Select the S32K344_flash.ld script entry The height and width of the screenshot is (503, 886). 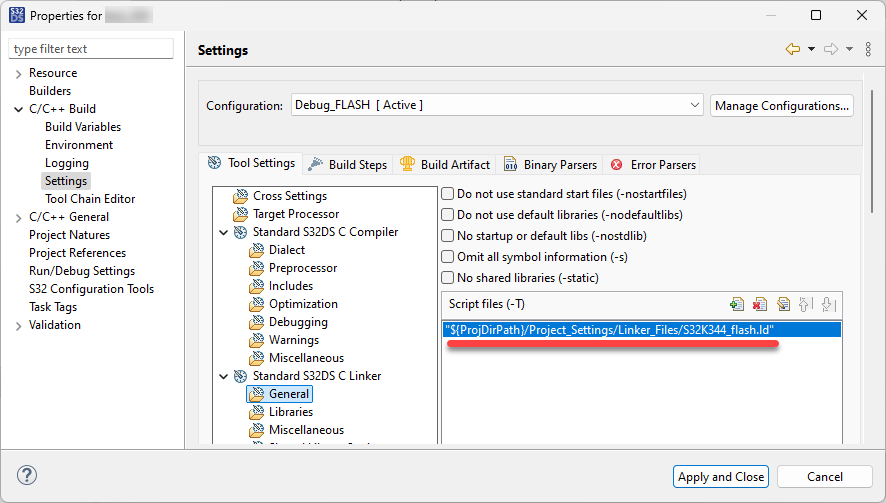(641, 329)
